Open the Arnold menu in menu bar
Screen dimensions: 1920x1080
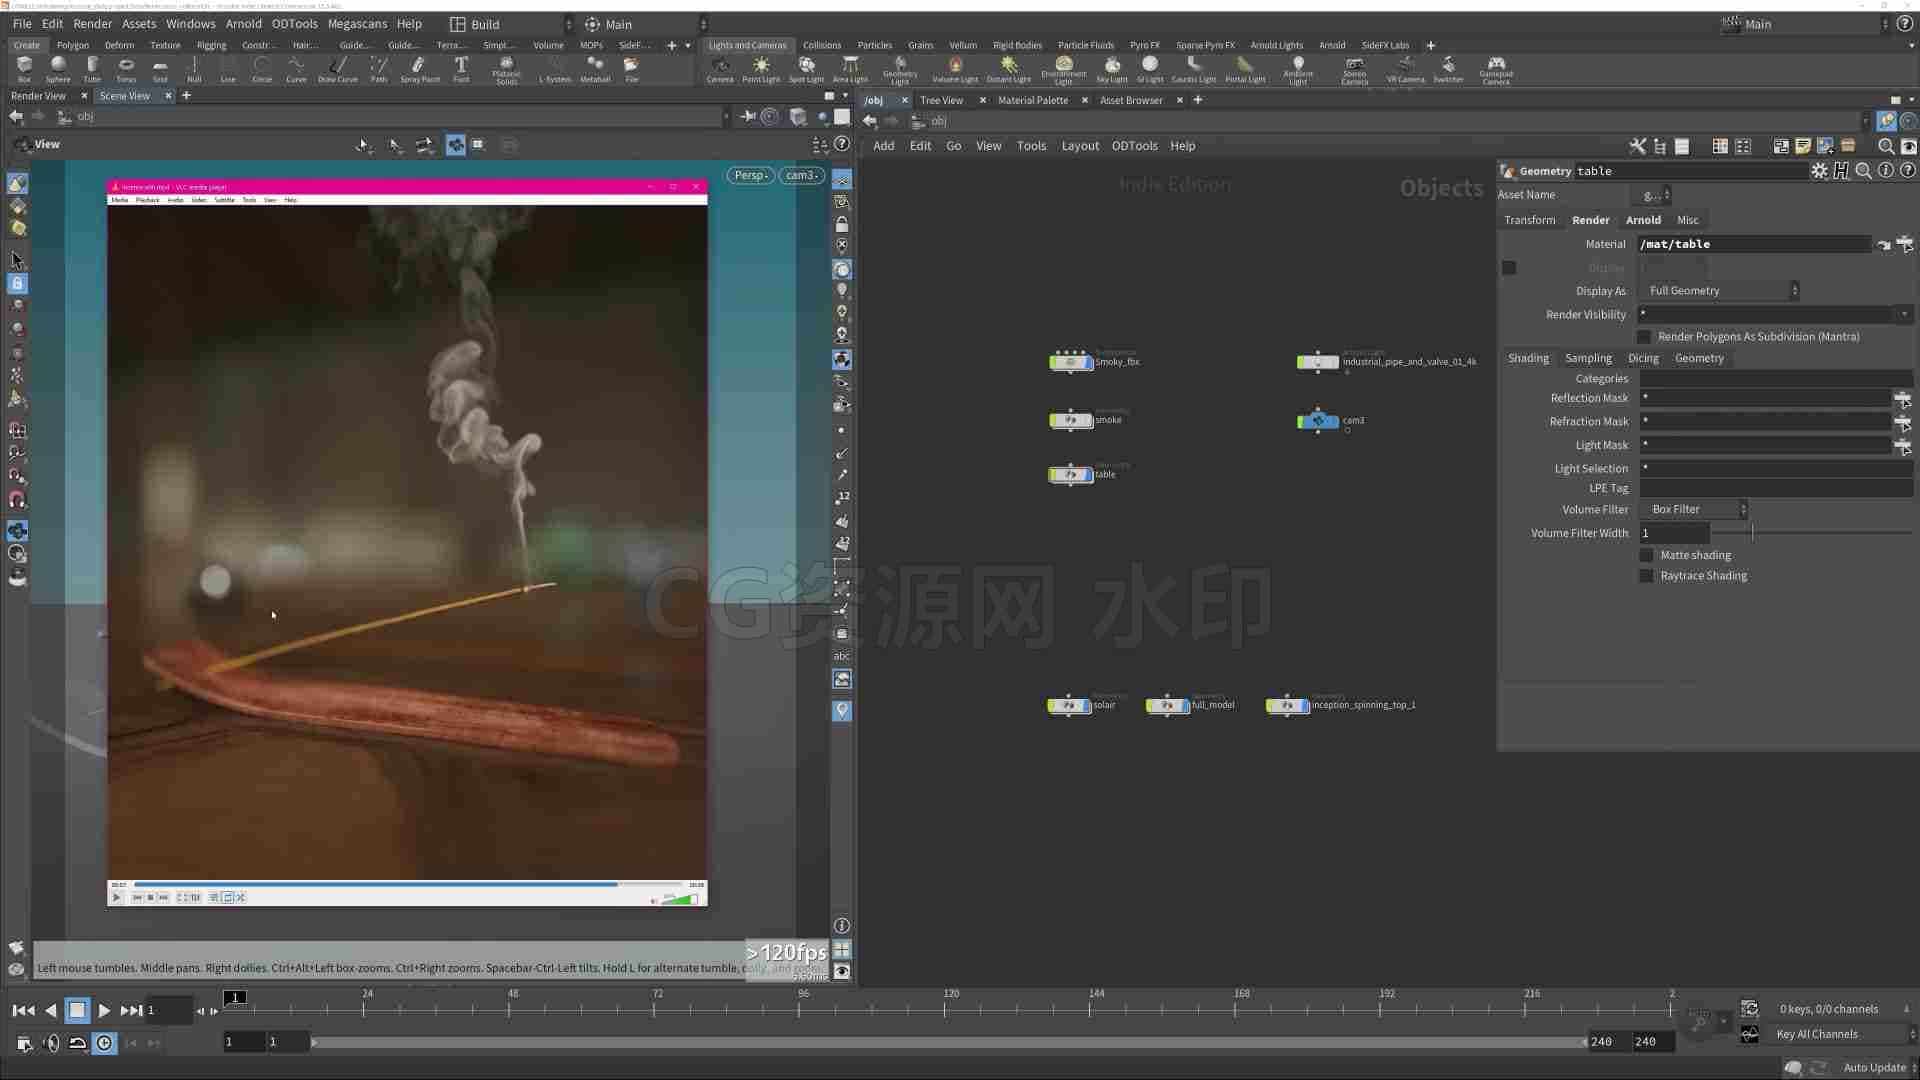click(x=243, y=24)
